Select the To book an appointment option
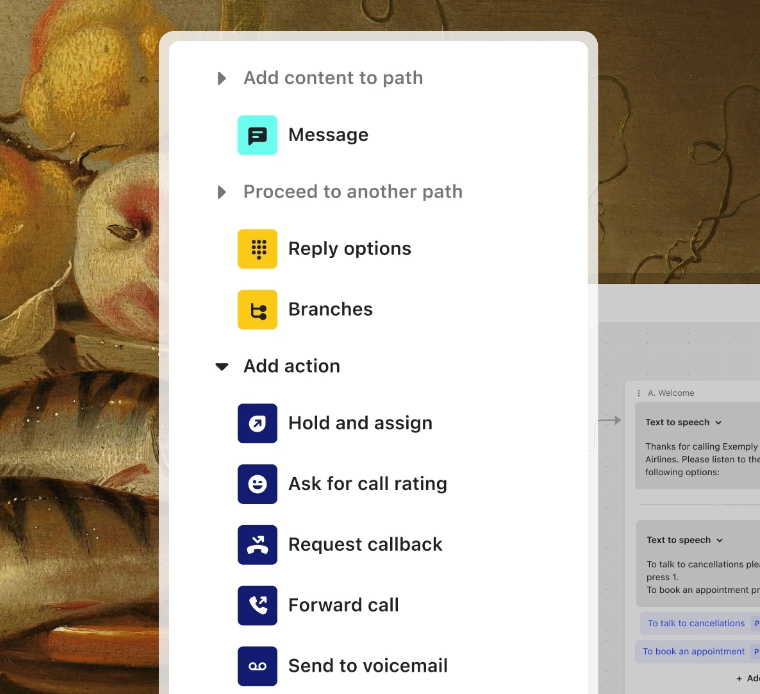Screen dimensions: 760x694 (693, 651)
